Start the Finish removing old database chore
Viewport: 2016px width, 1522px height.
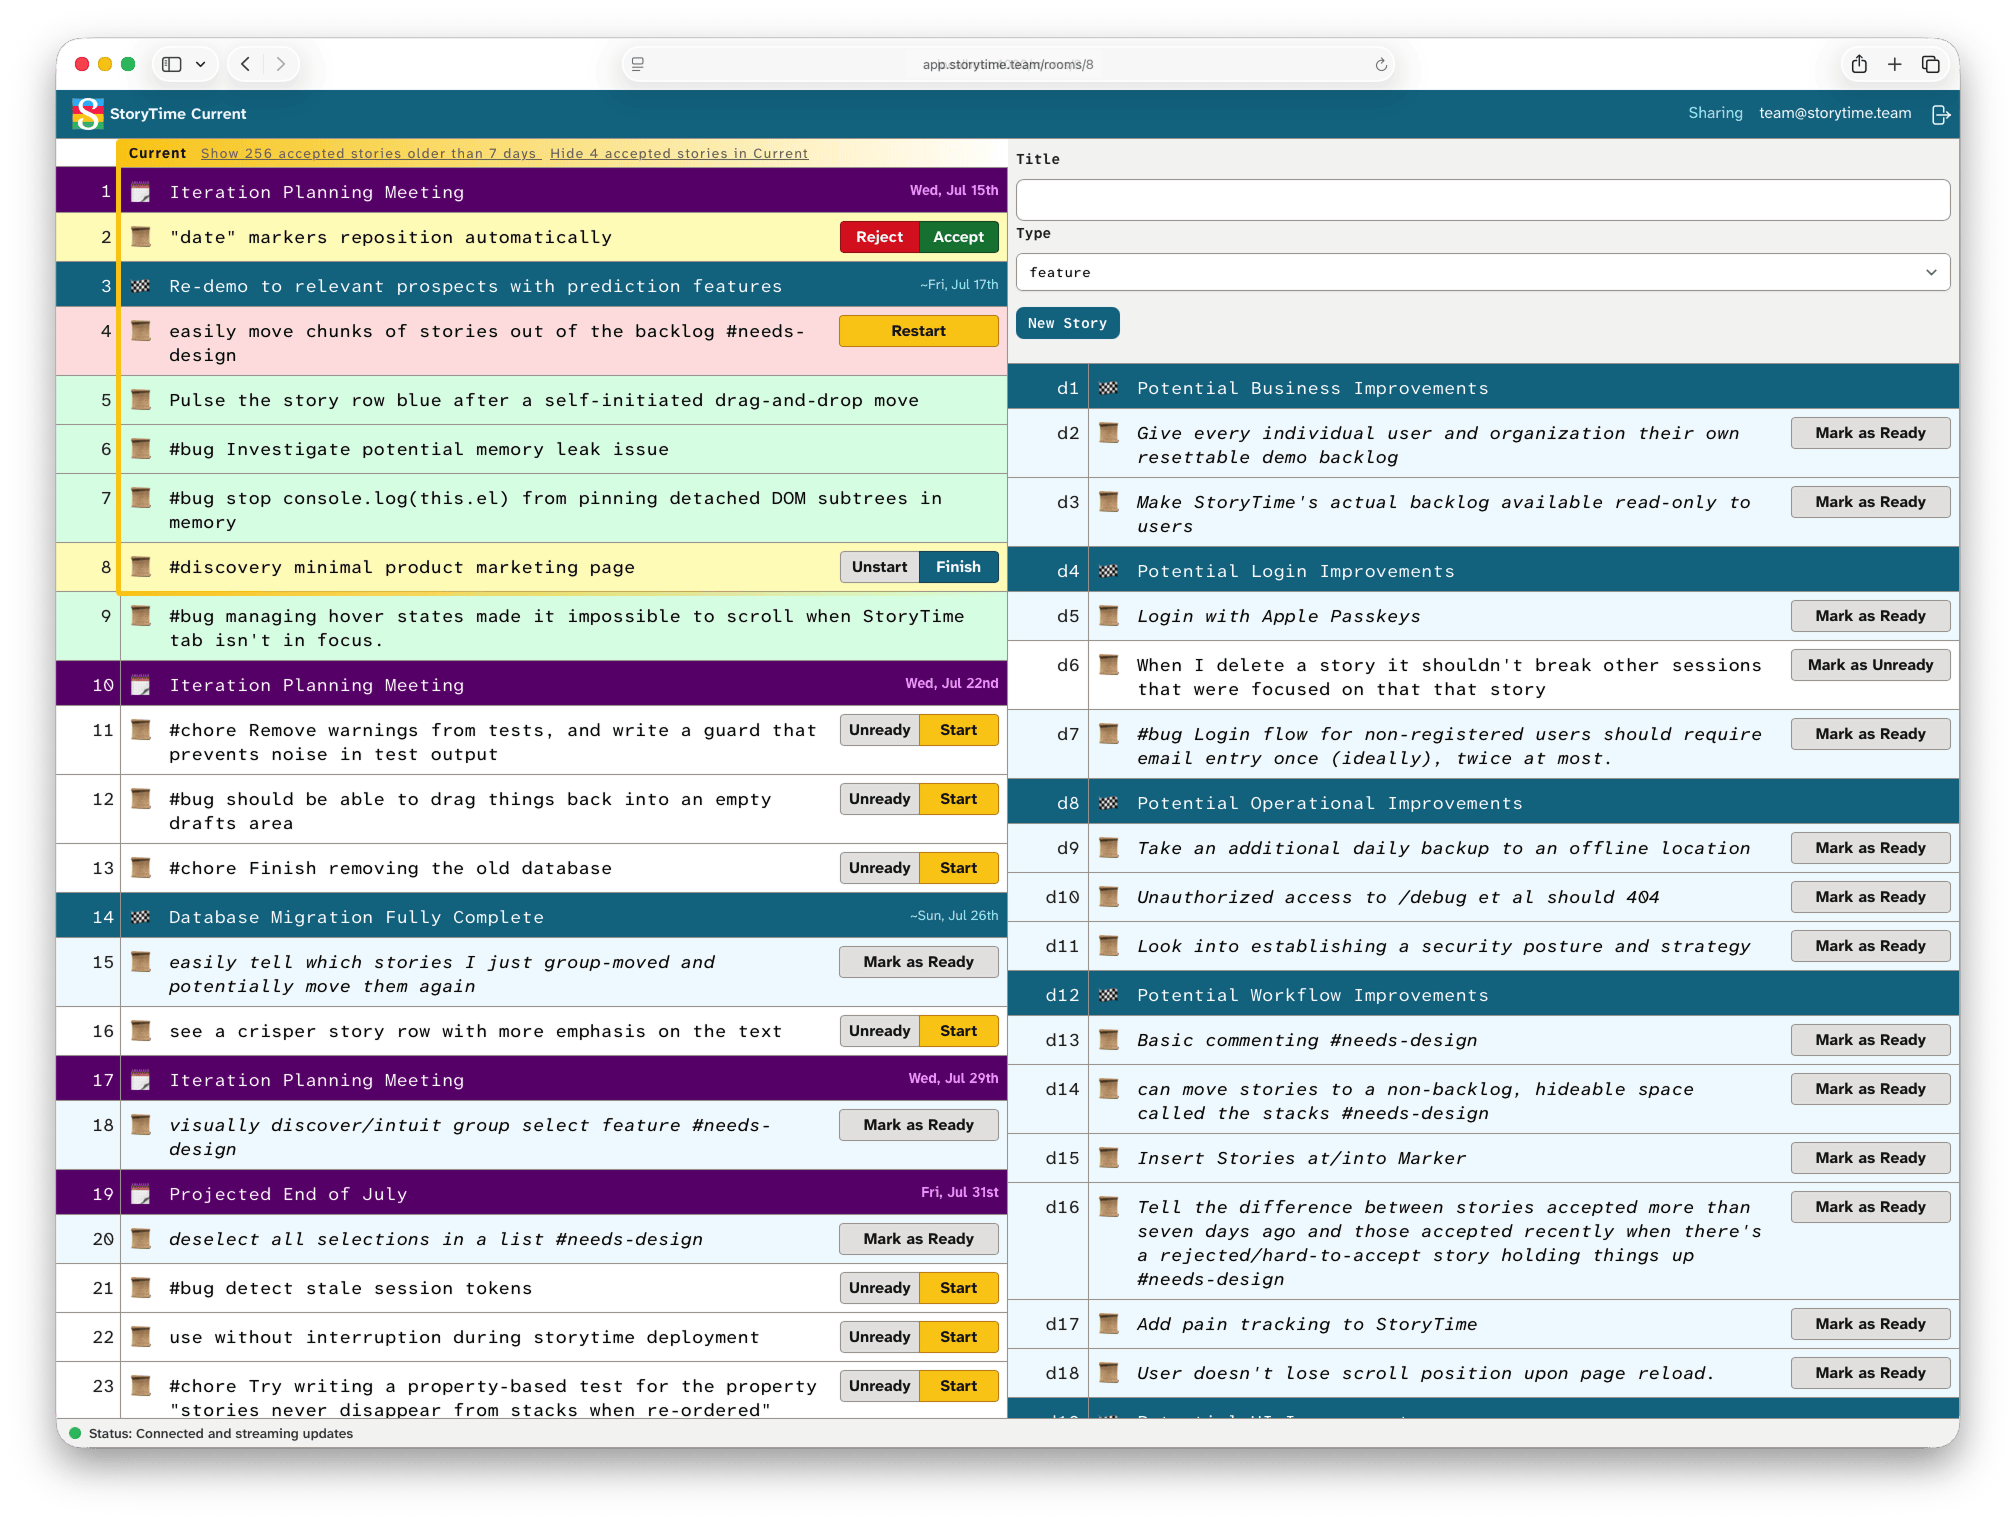click(x=958, y=868)
